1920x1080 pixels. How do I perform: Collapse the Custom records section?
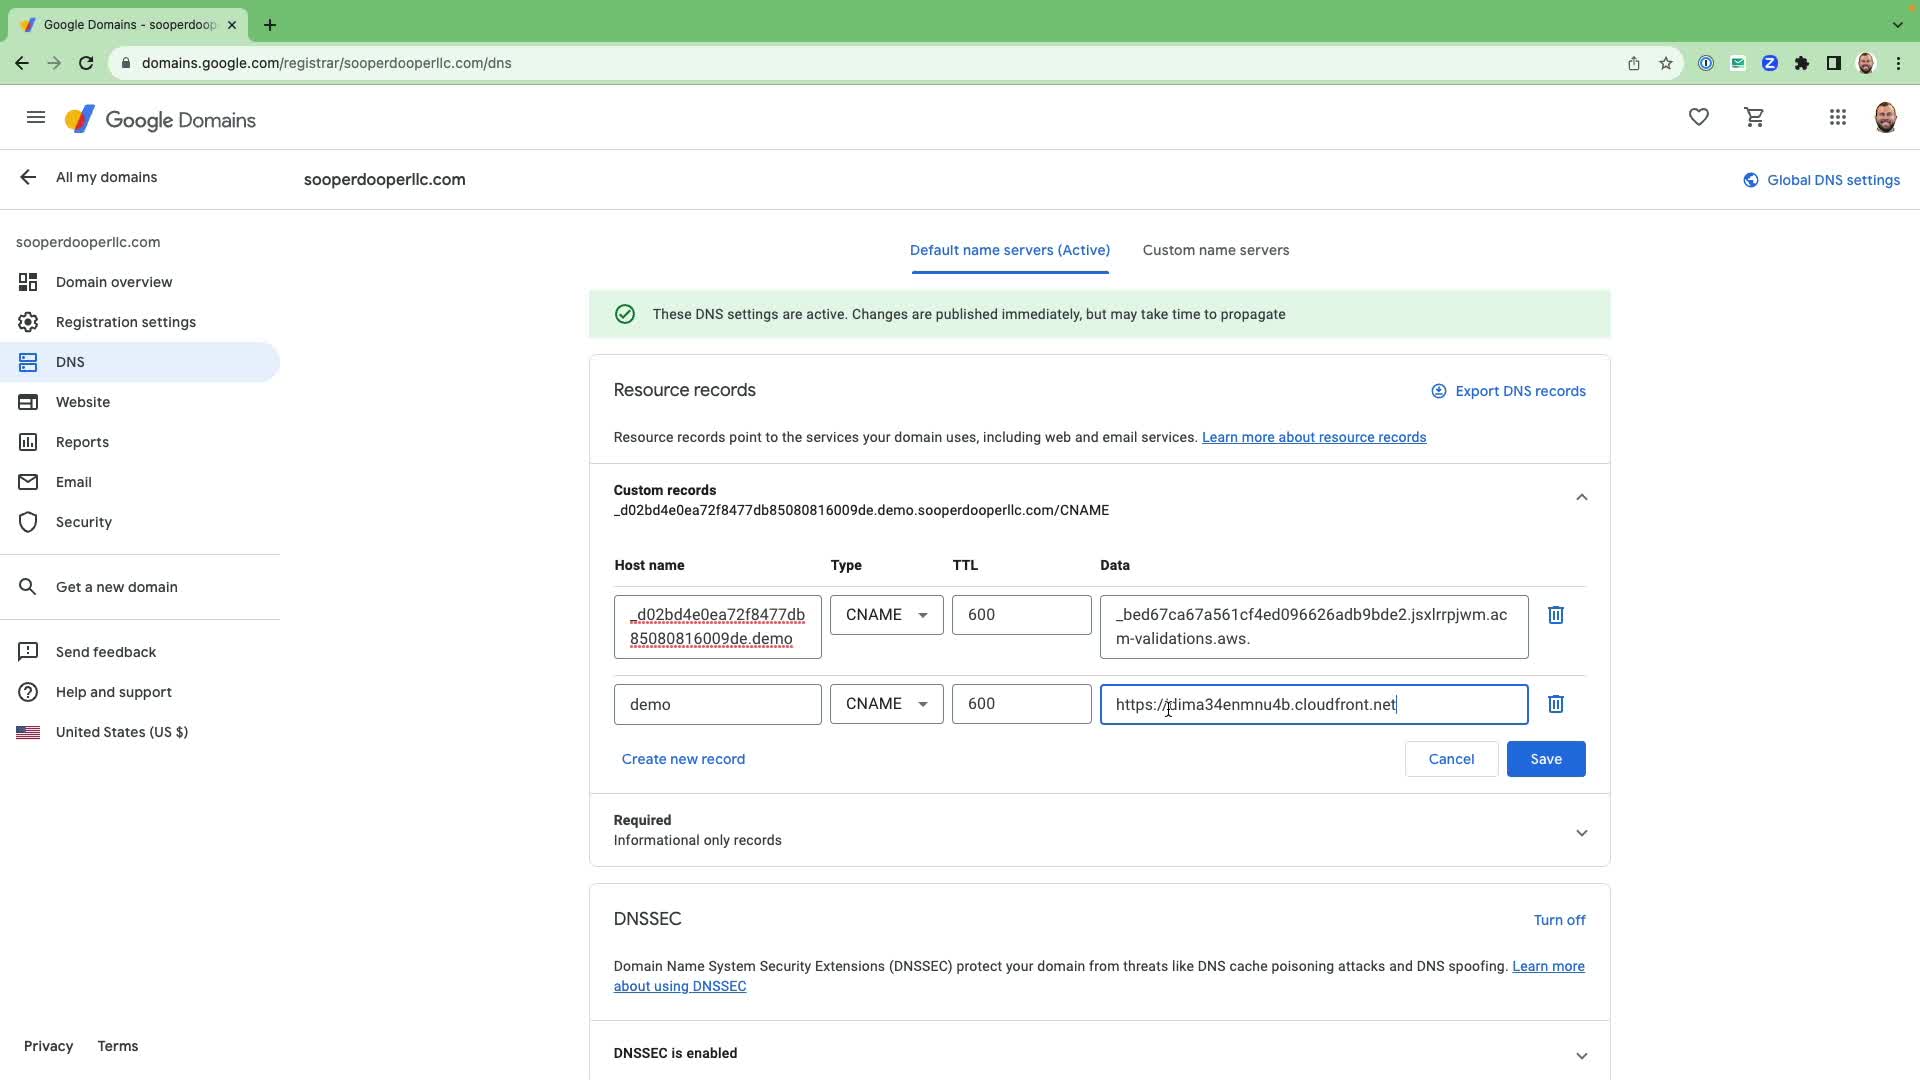[1581, 497]
